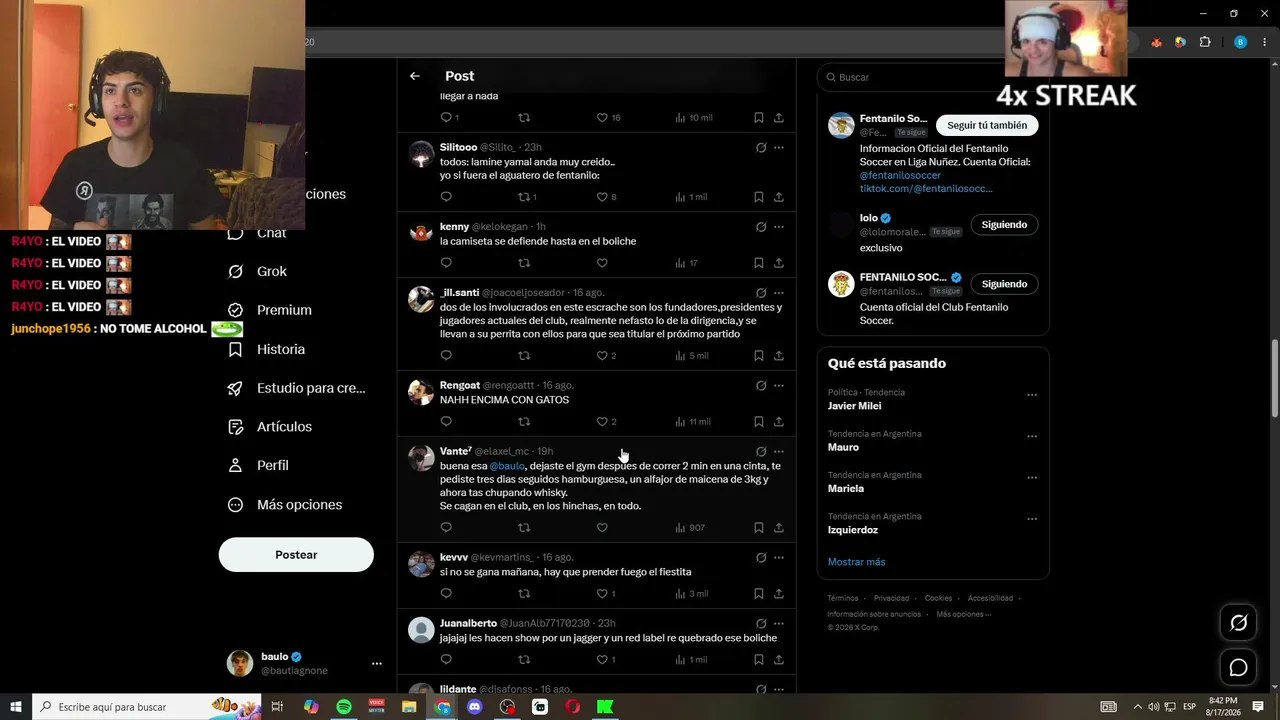Open Estudio para creadores in sidebar

297,388
